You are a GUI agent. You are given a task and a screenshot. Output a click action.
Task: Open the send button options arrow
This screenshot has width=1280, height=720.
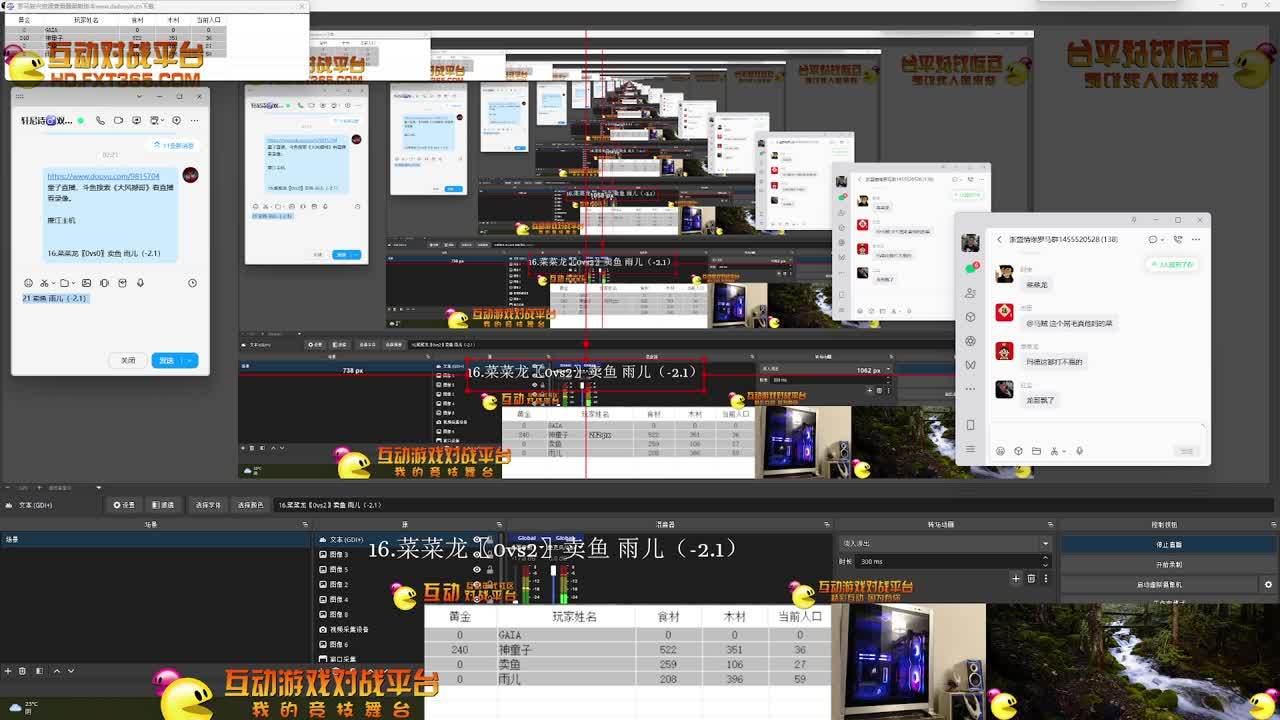pos(190,360)
